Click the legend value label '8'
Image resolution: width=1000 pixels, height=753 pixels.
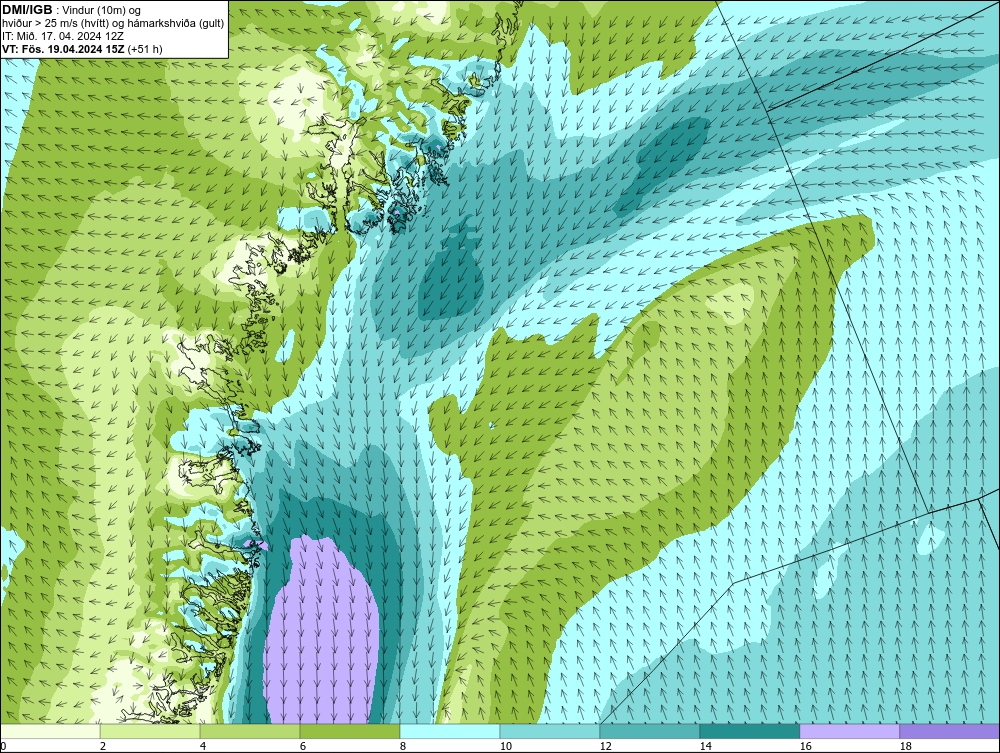[402, 746]
